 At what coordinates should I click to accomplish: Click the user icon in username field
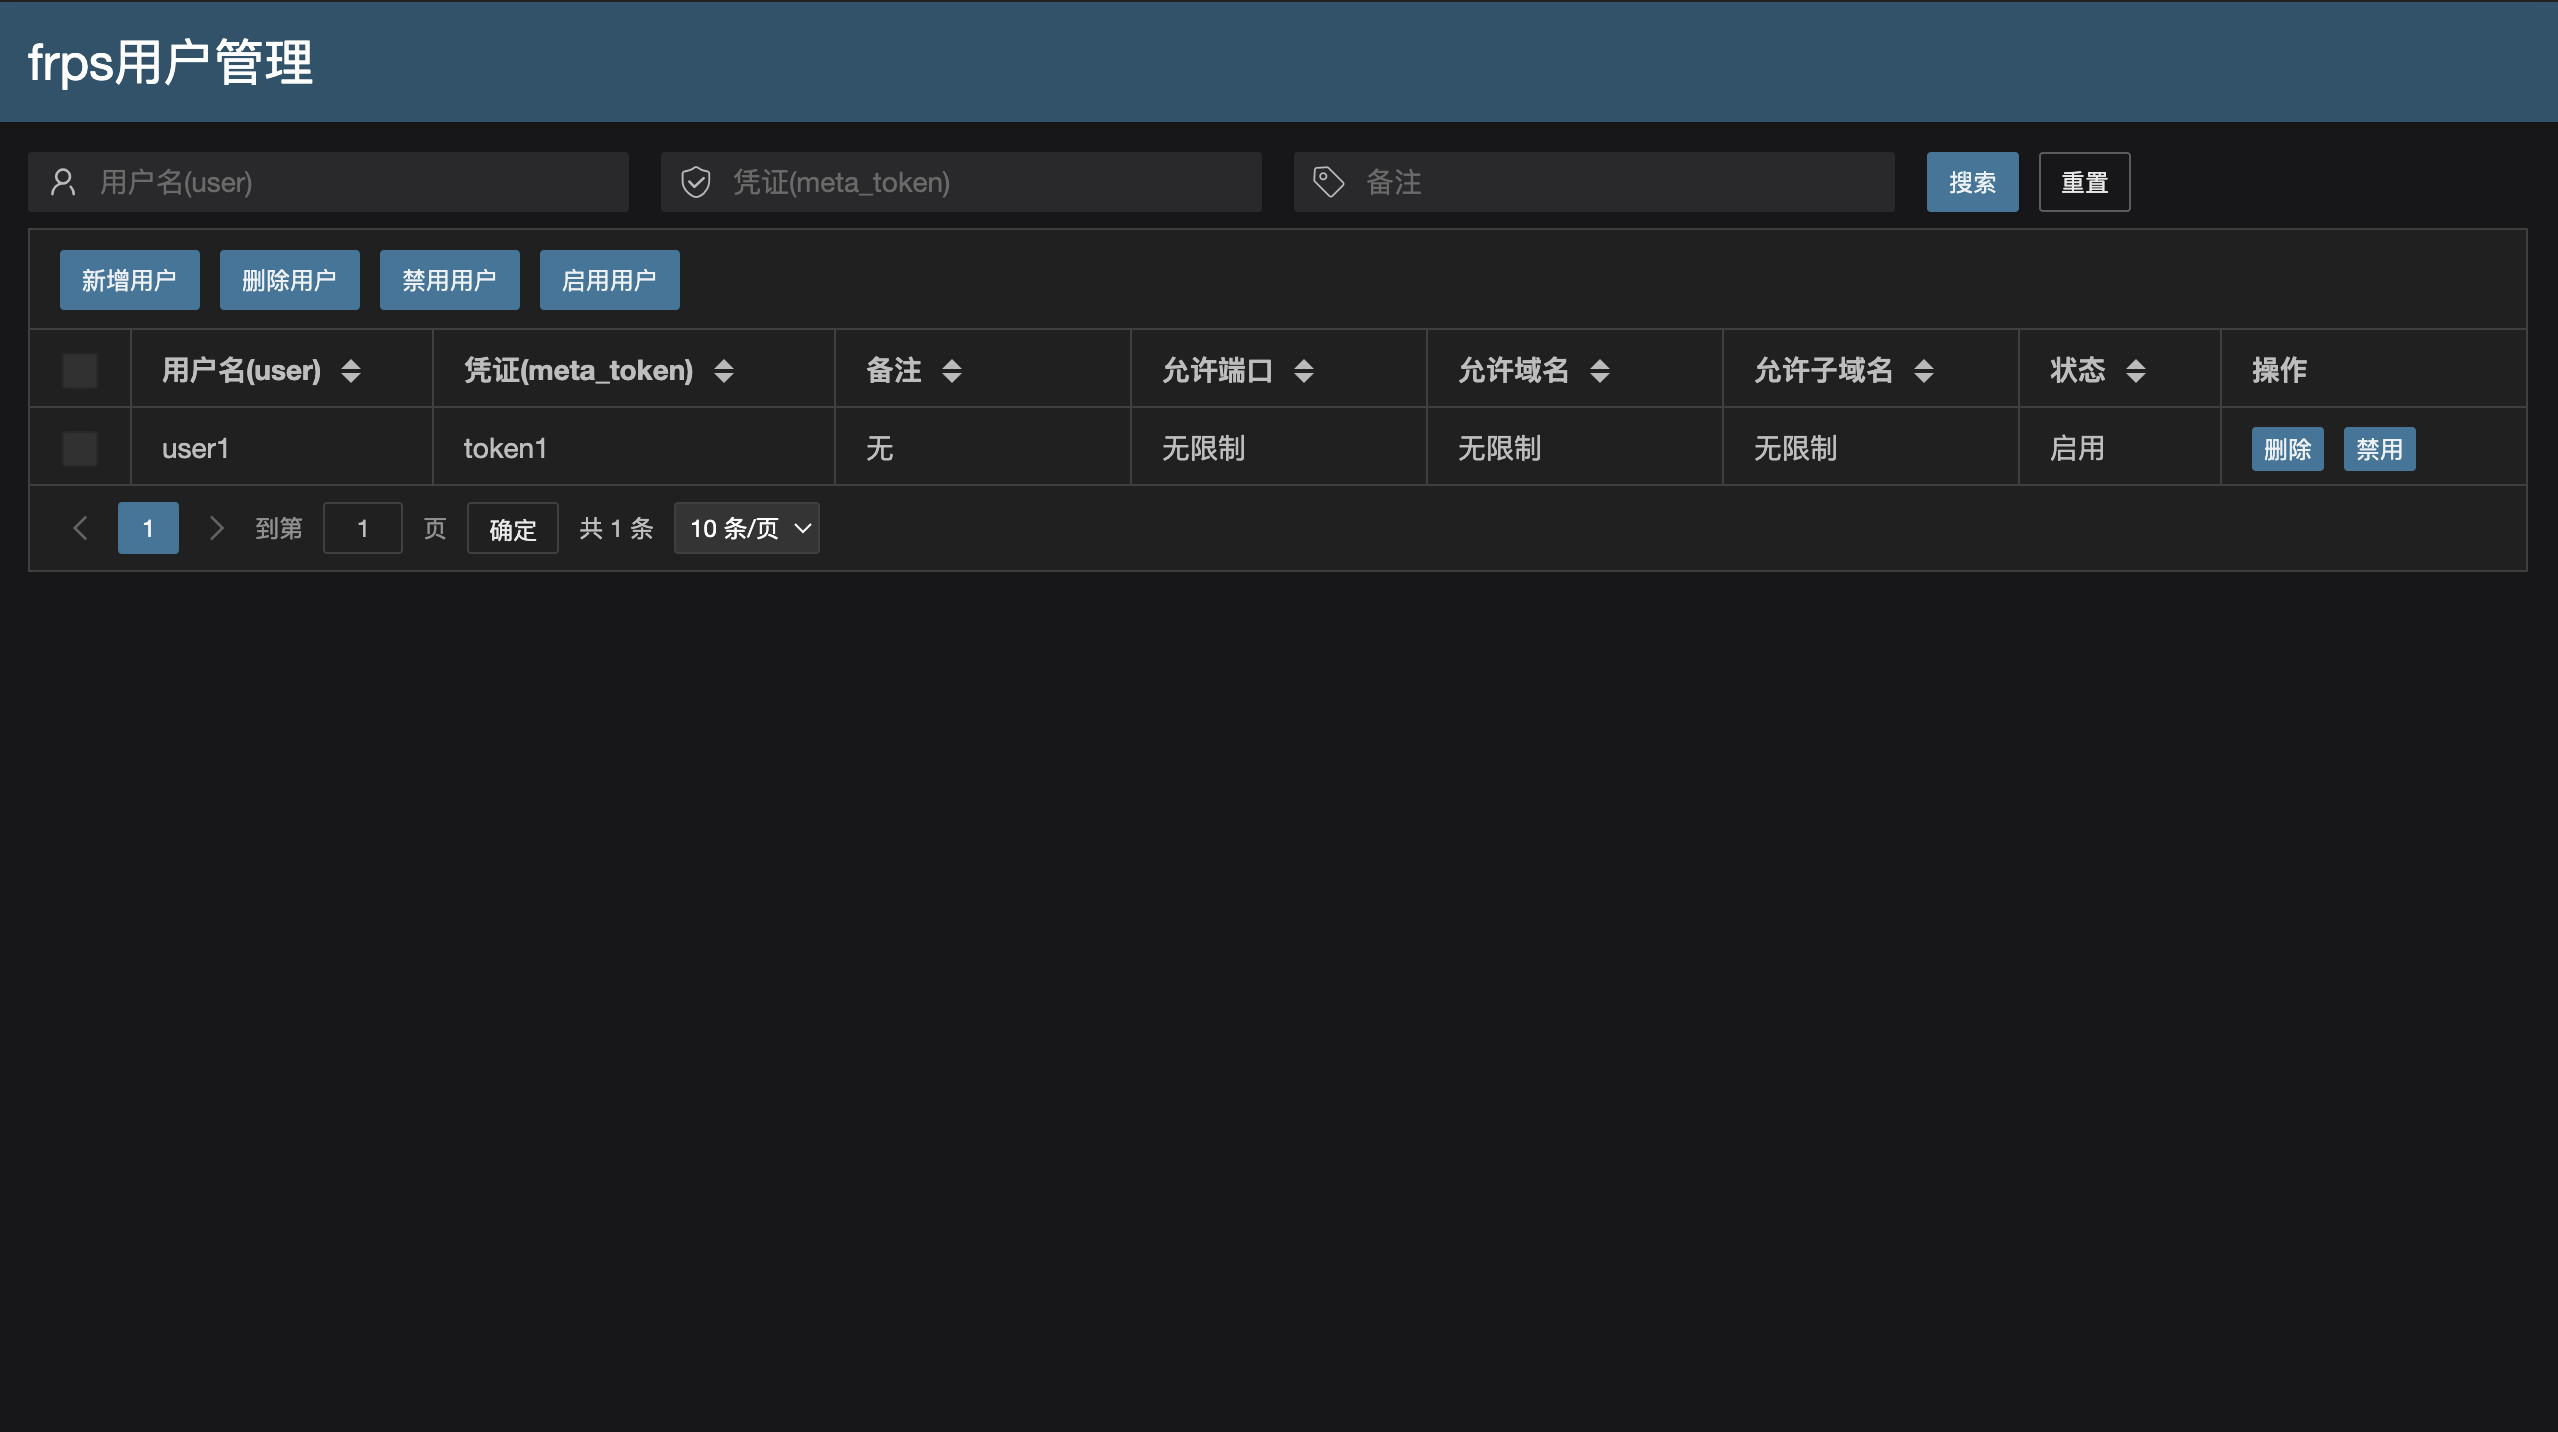point(63,182)
